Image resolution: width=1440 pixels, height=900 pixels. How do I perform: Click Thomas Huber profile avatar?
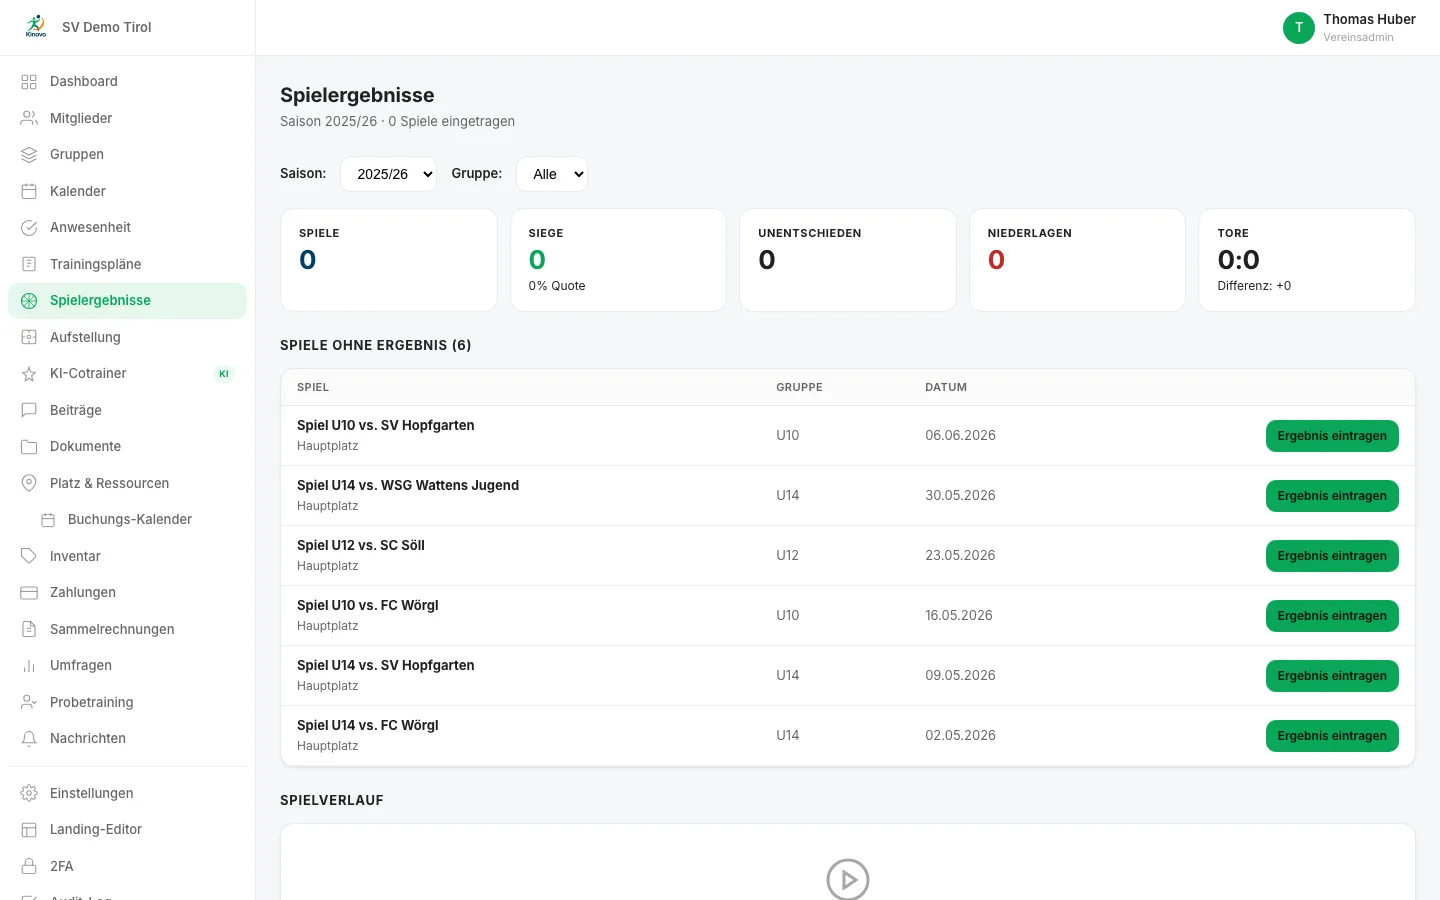coord(1299,28)
